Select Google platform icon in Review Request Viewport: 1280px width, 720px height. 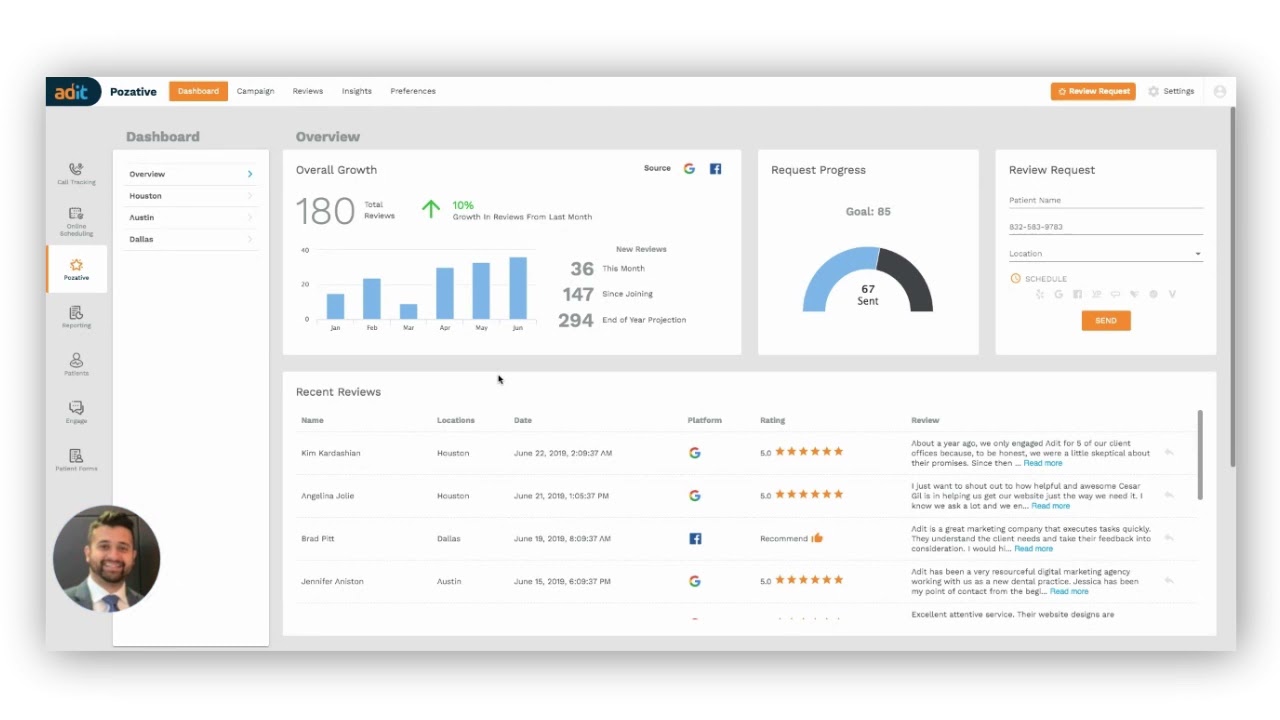1059,294
